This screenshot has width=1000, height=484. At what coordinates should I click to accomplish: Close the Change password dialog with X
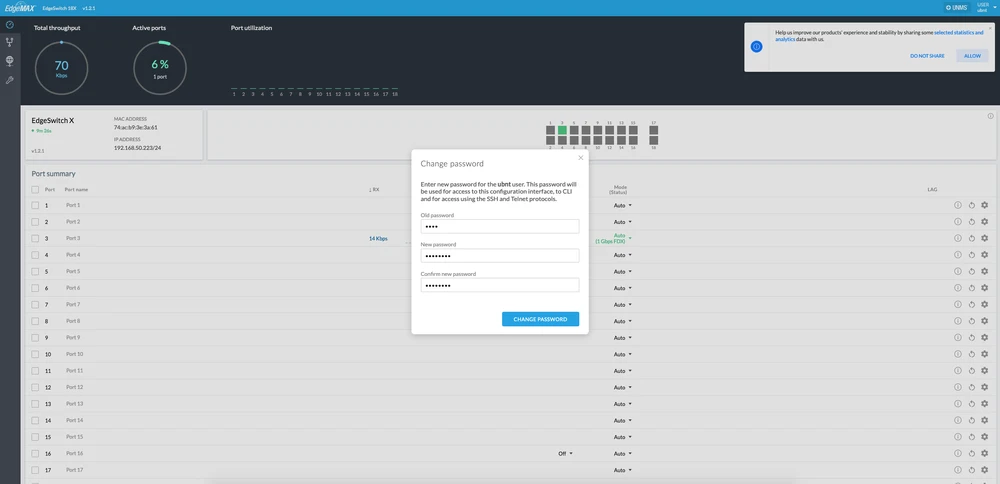coord(580,157)
